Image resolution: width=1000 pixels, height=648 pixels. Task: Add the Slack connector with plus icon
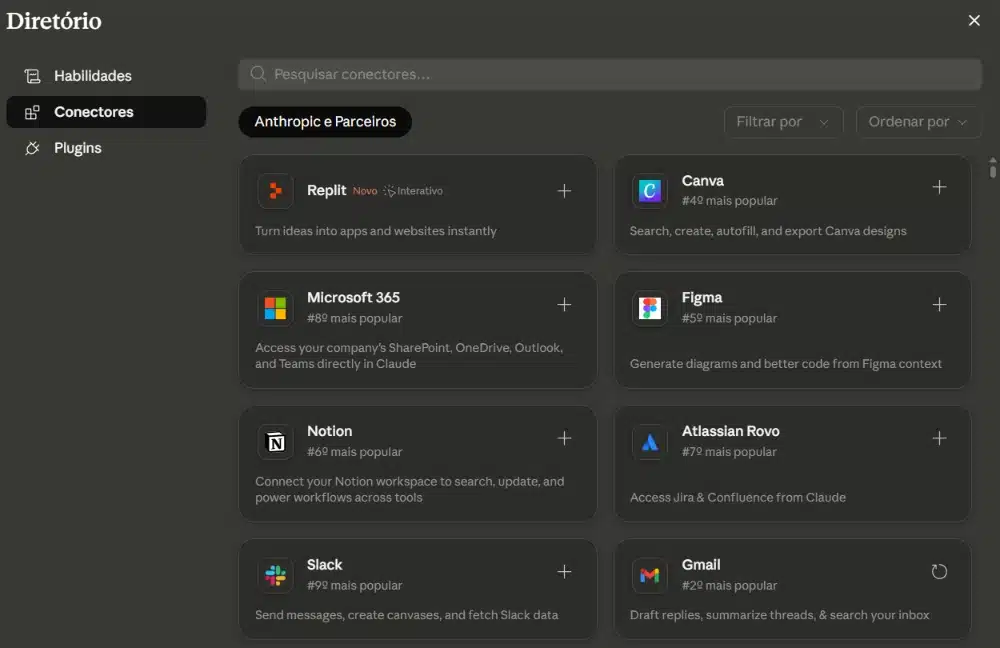pyautogui.click(x=564, y=571)
